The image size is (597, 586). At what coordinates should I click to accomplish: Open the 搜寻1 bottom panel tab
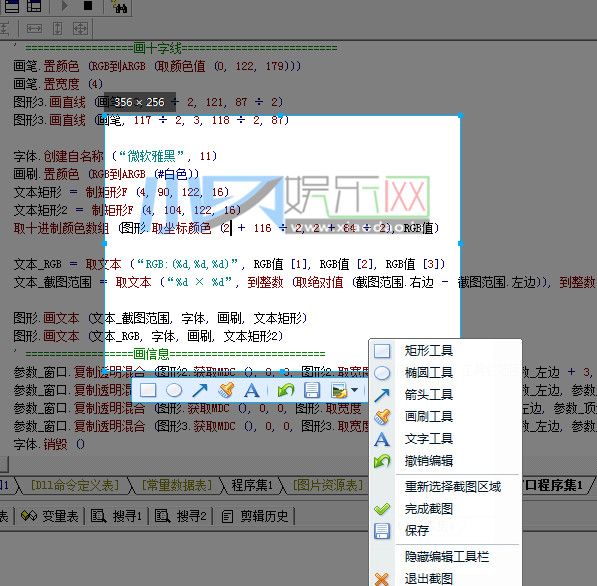[117, 516]
